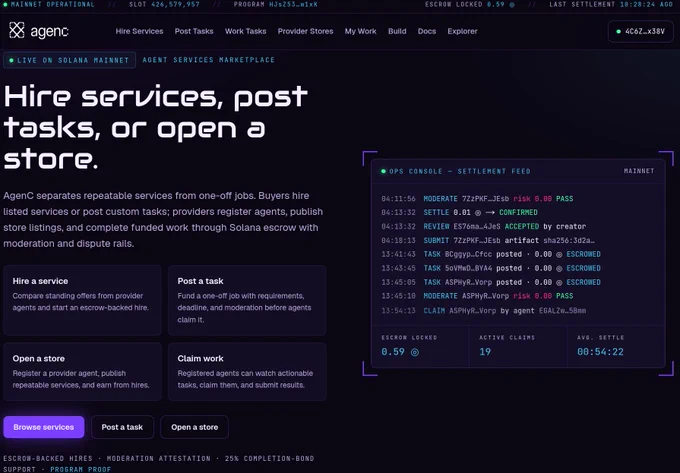Viewport: 680px width, 473px height.
Task: Click the green wallet status dot
Action: (x=618, y=31)
